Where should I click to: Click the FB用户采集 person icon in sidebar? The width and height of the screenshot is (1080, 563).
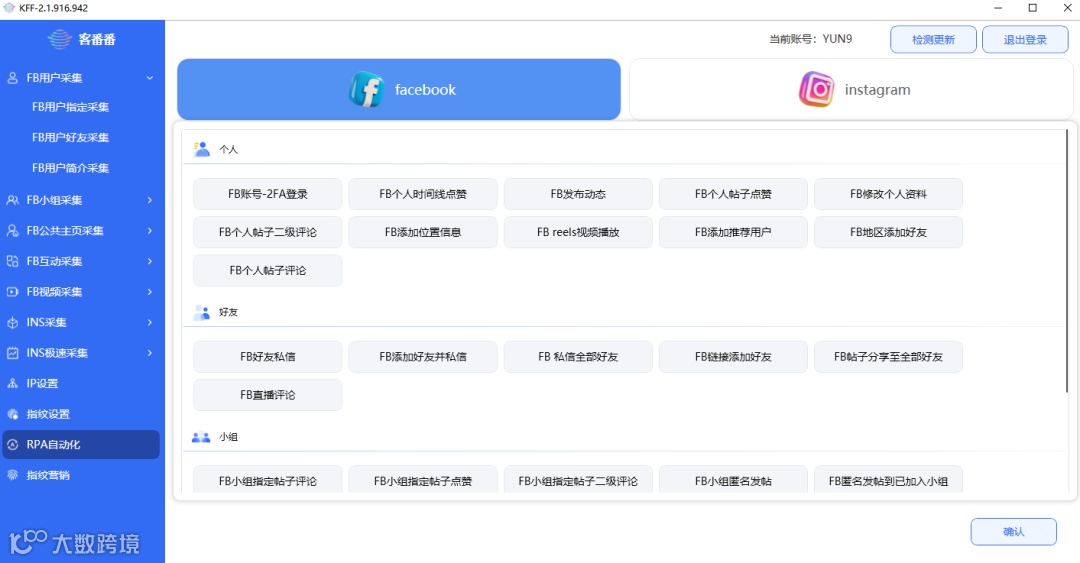12,78
